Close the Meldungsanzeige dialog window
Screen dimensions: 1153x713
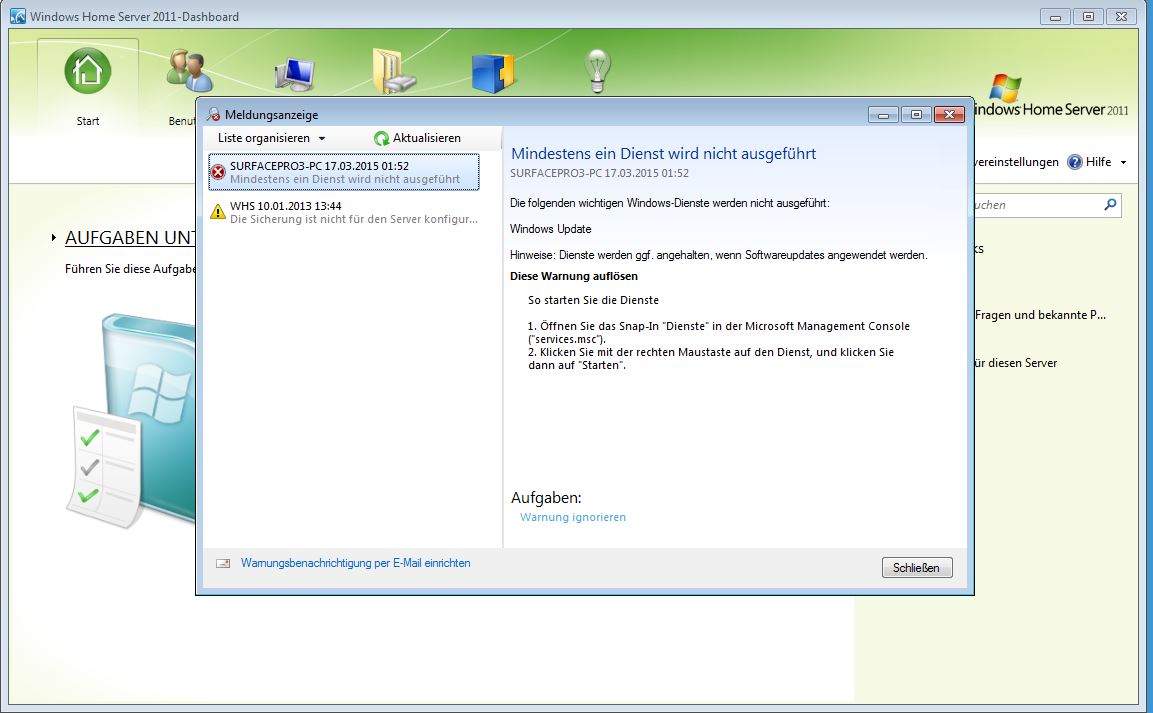949,115
